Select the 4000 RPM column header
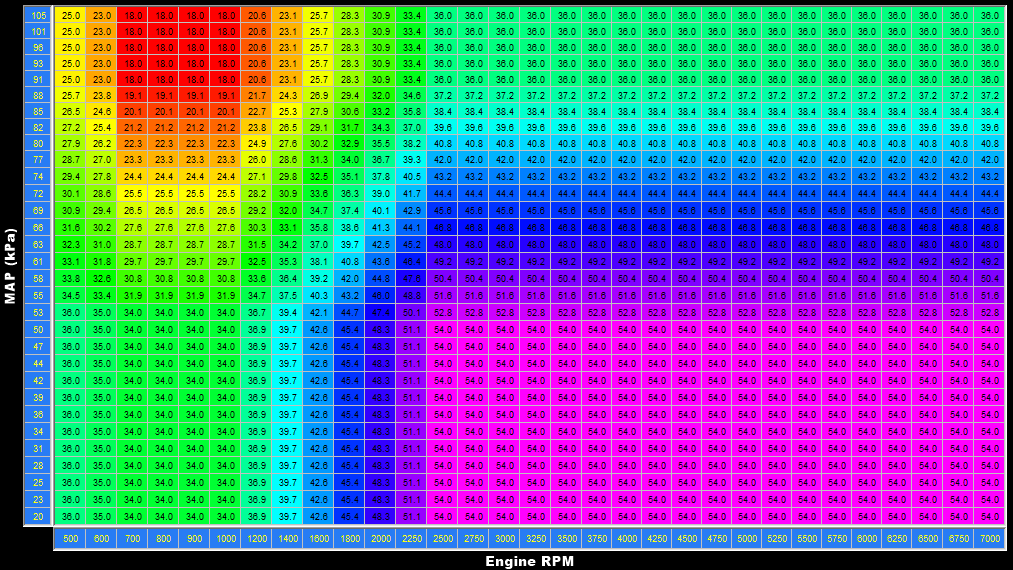This screenshot has height=570, width=1013. [x=628, y=538]
